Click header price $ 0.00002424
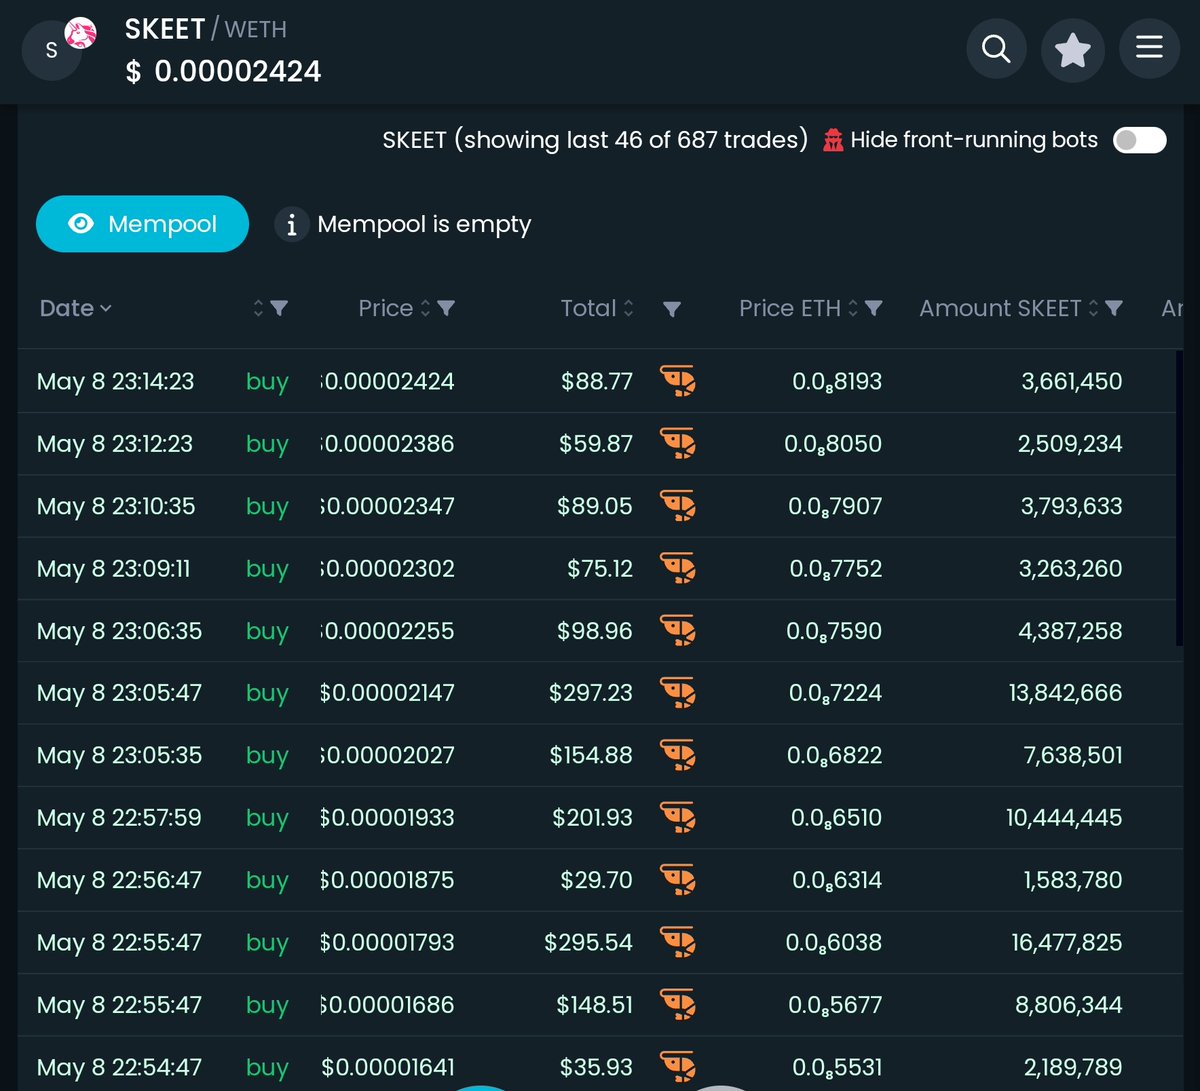 click(x=223, y=72)
